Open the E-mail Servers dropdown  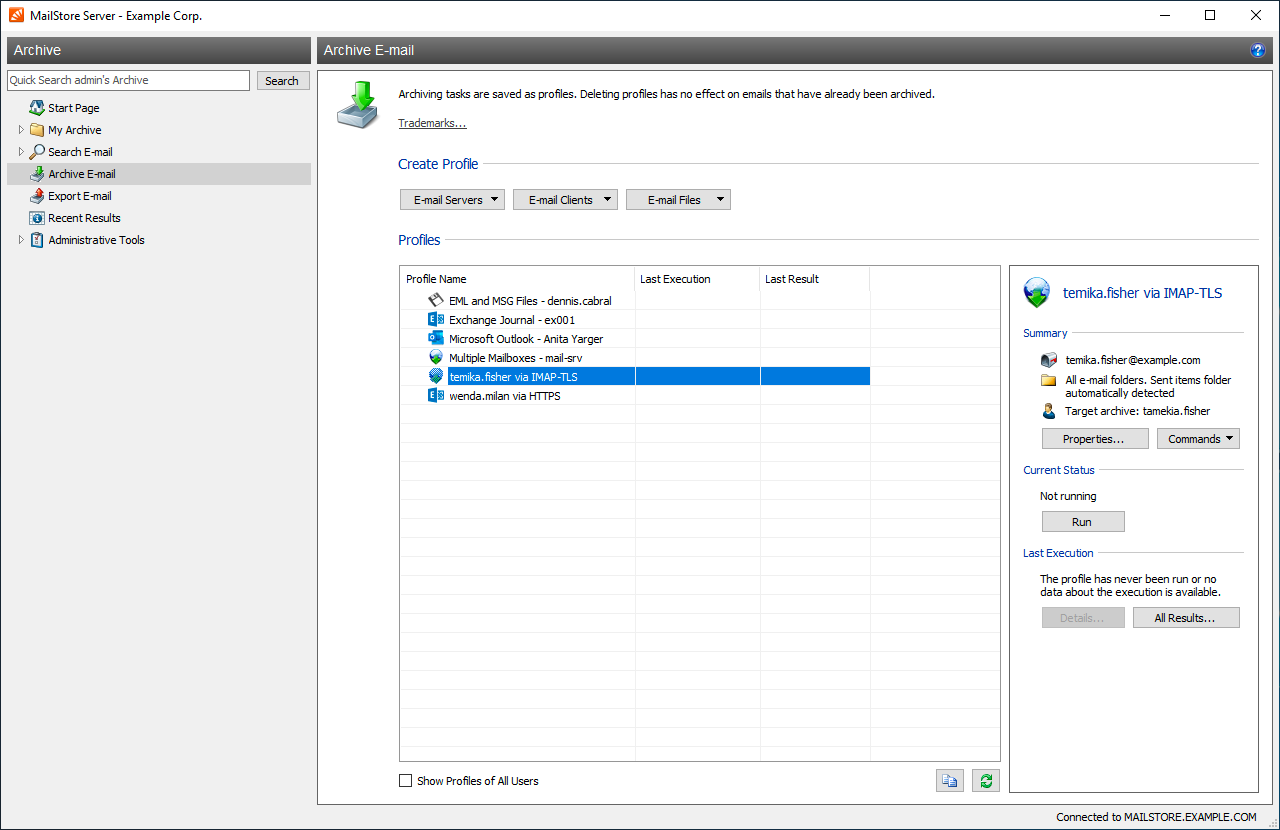452,200
